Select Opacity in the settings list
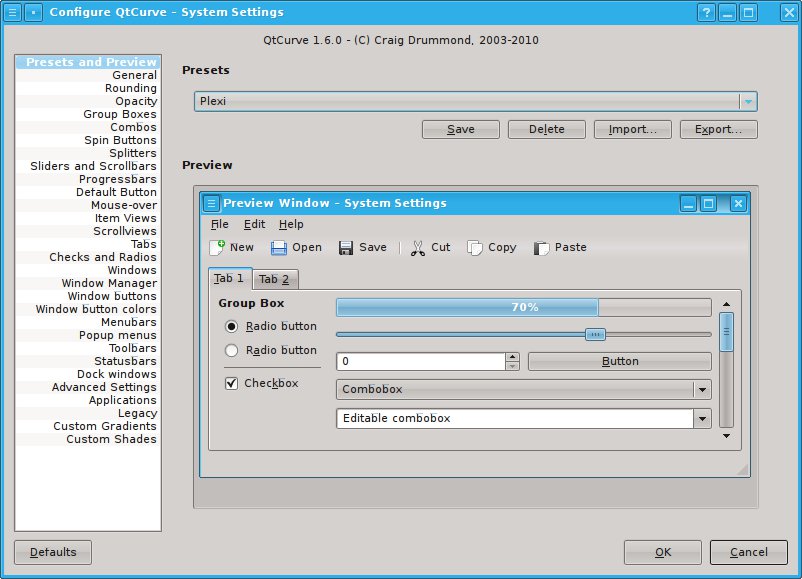This screenshot has height=579, width=802. click(87, 101)
